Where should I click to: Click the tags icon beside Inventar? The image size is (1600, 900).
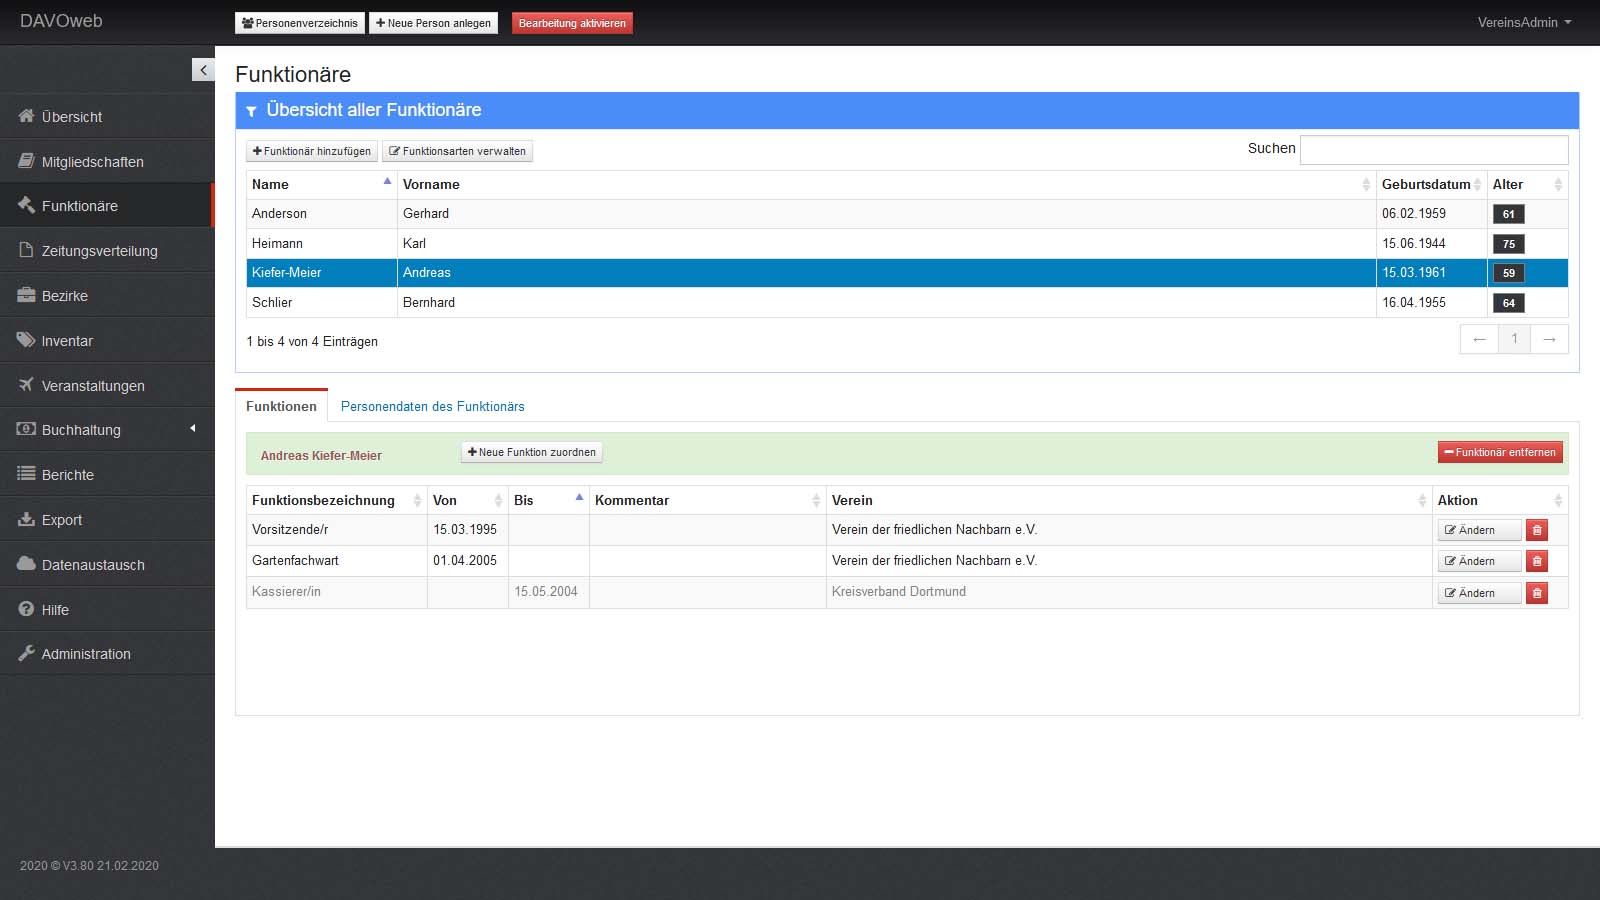point(27,340)
